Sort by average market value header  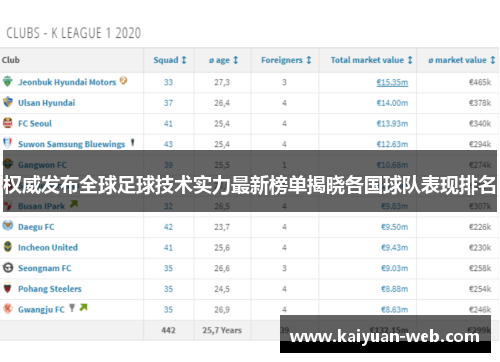click(462, 60)
